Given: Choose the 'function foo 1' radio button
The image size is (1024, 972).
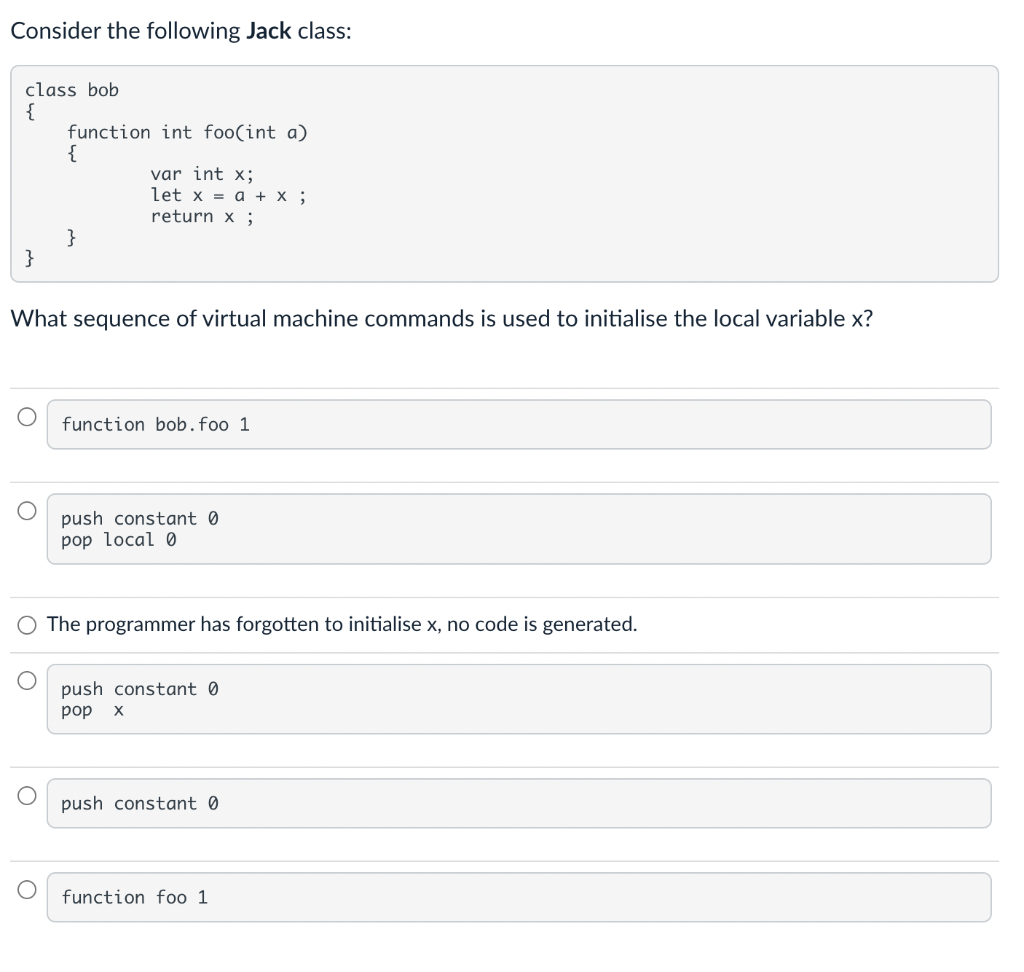Looking at the screenshot, I should click(x=27, y=888).
